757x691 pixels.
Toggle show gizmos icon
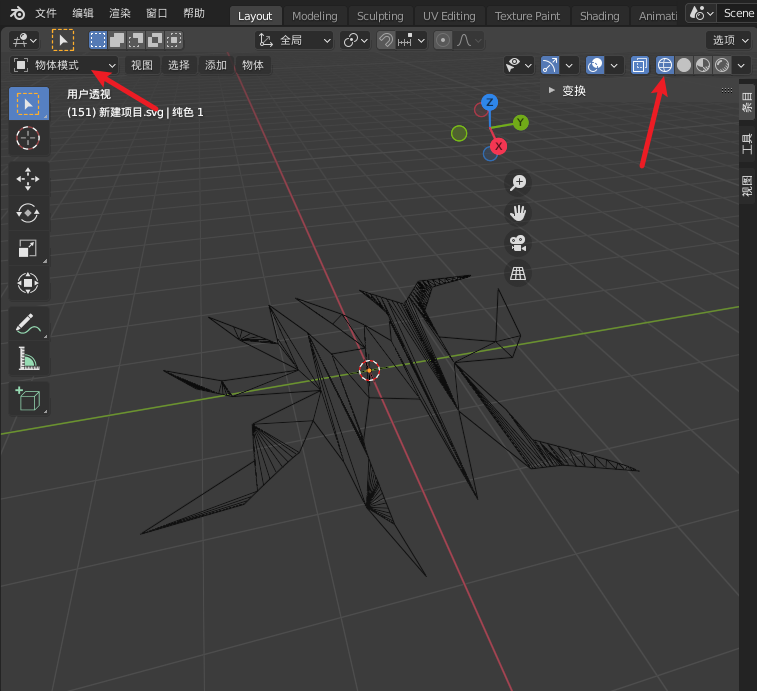[x=550, y=65]
